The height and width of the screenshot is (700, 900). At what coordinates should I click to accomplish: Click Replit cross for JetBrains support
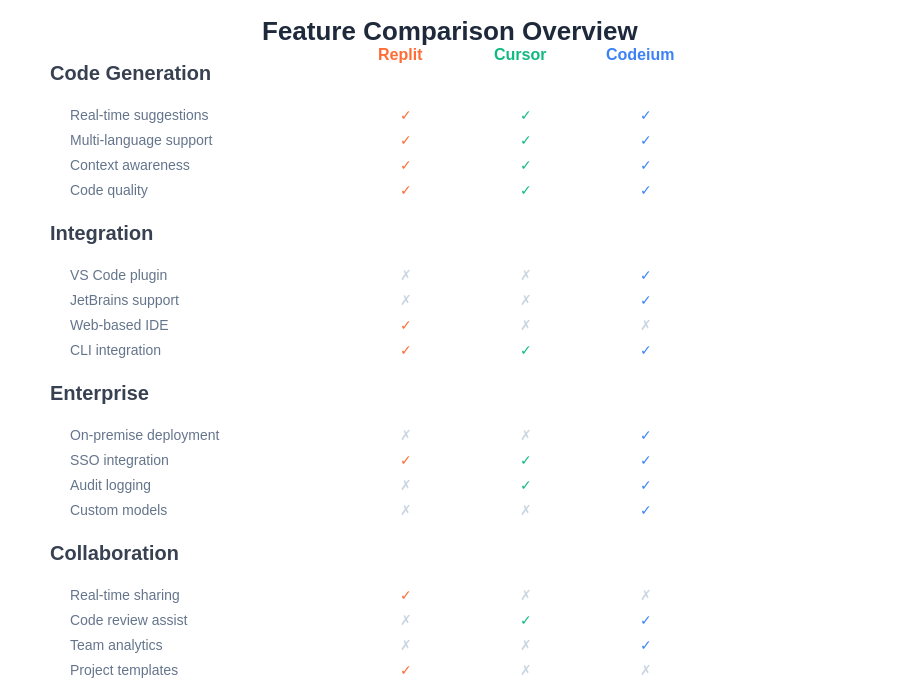406,300
